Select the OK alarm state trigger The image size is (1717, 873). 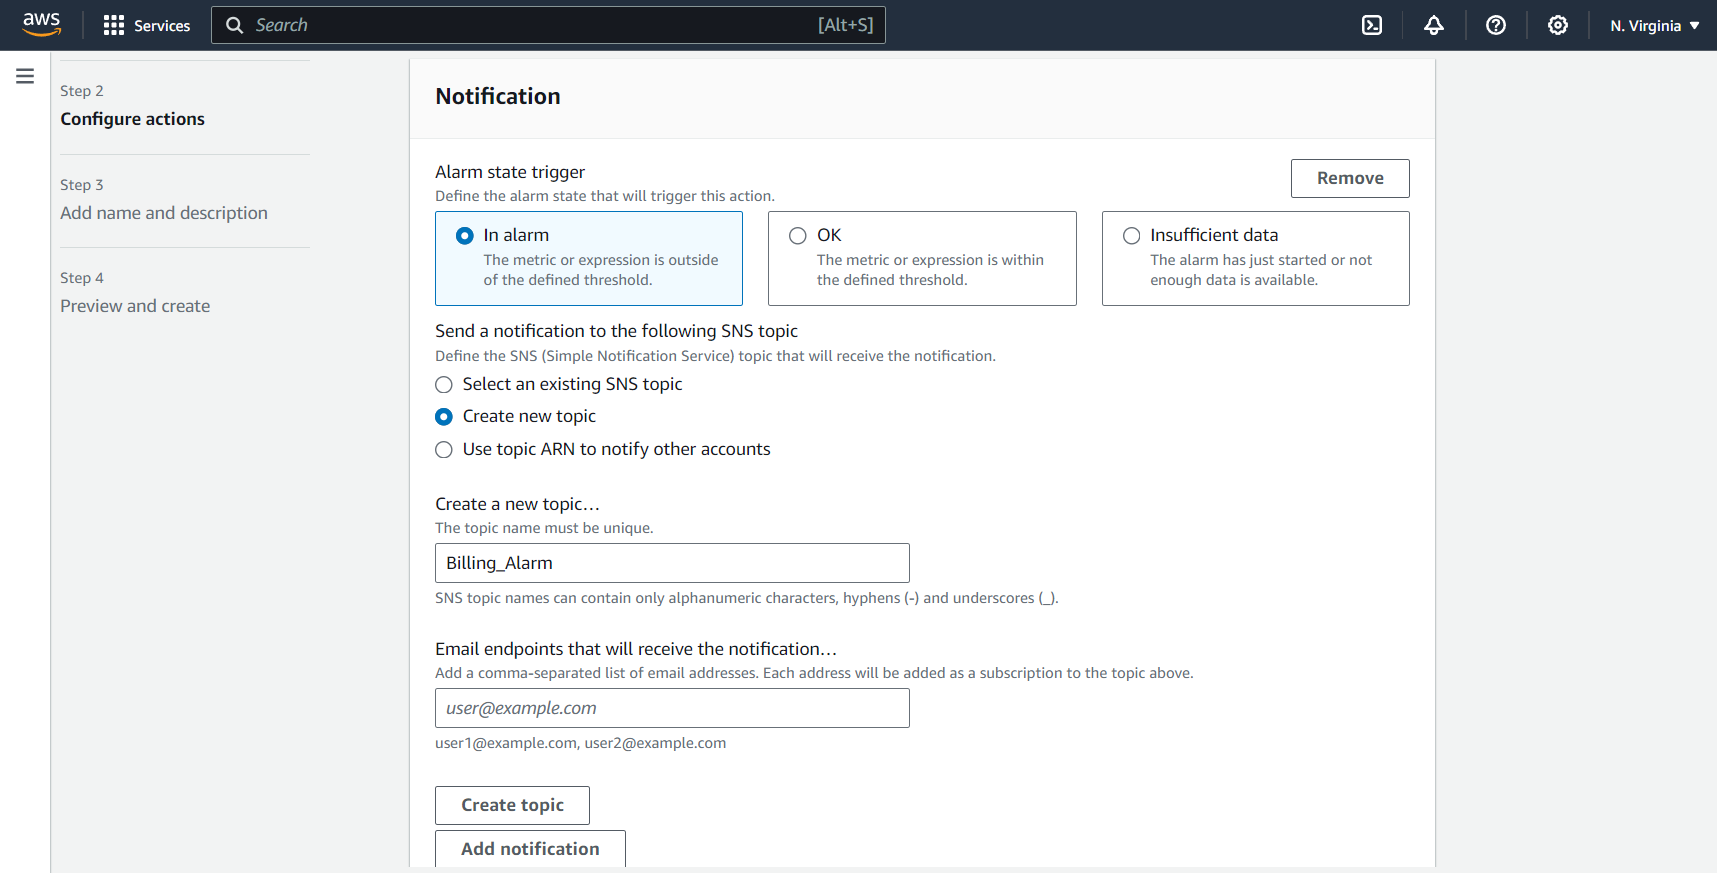798,236
